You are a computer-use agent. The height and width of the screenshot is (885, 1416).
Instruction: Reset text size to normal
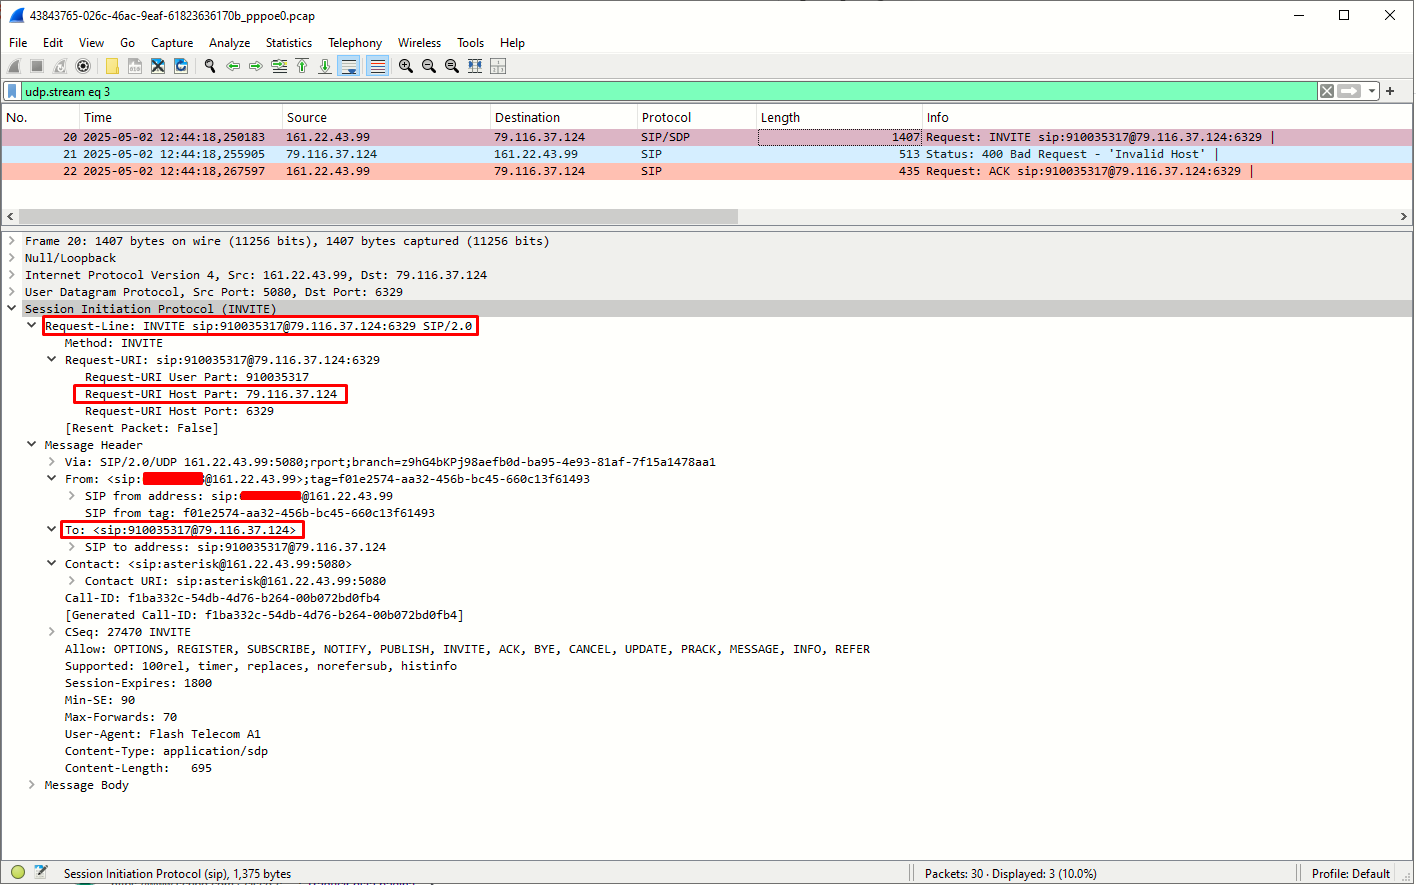click(452, 66)
